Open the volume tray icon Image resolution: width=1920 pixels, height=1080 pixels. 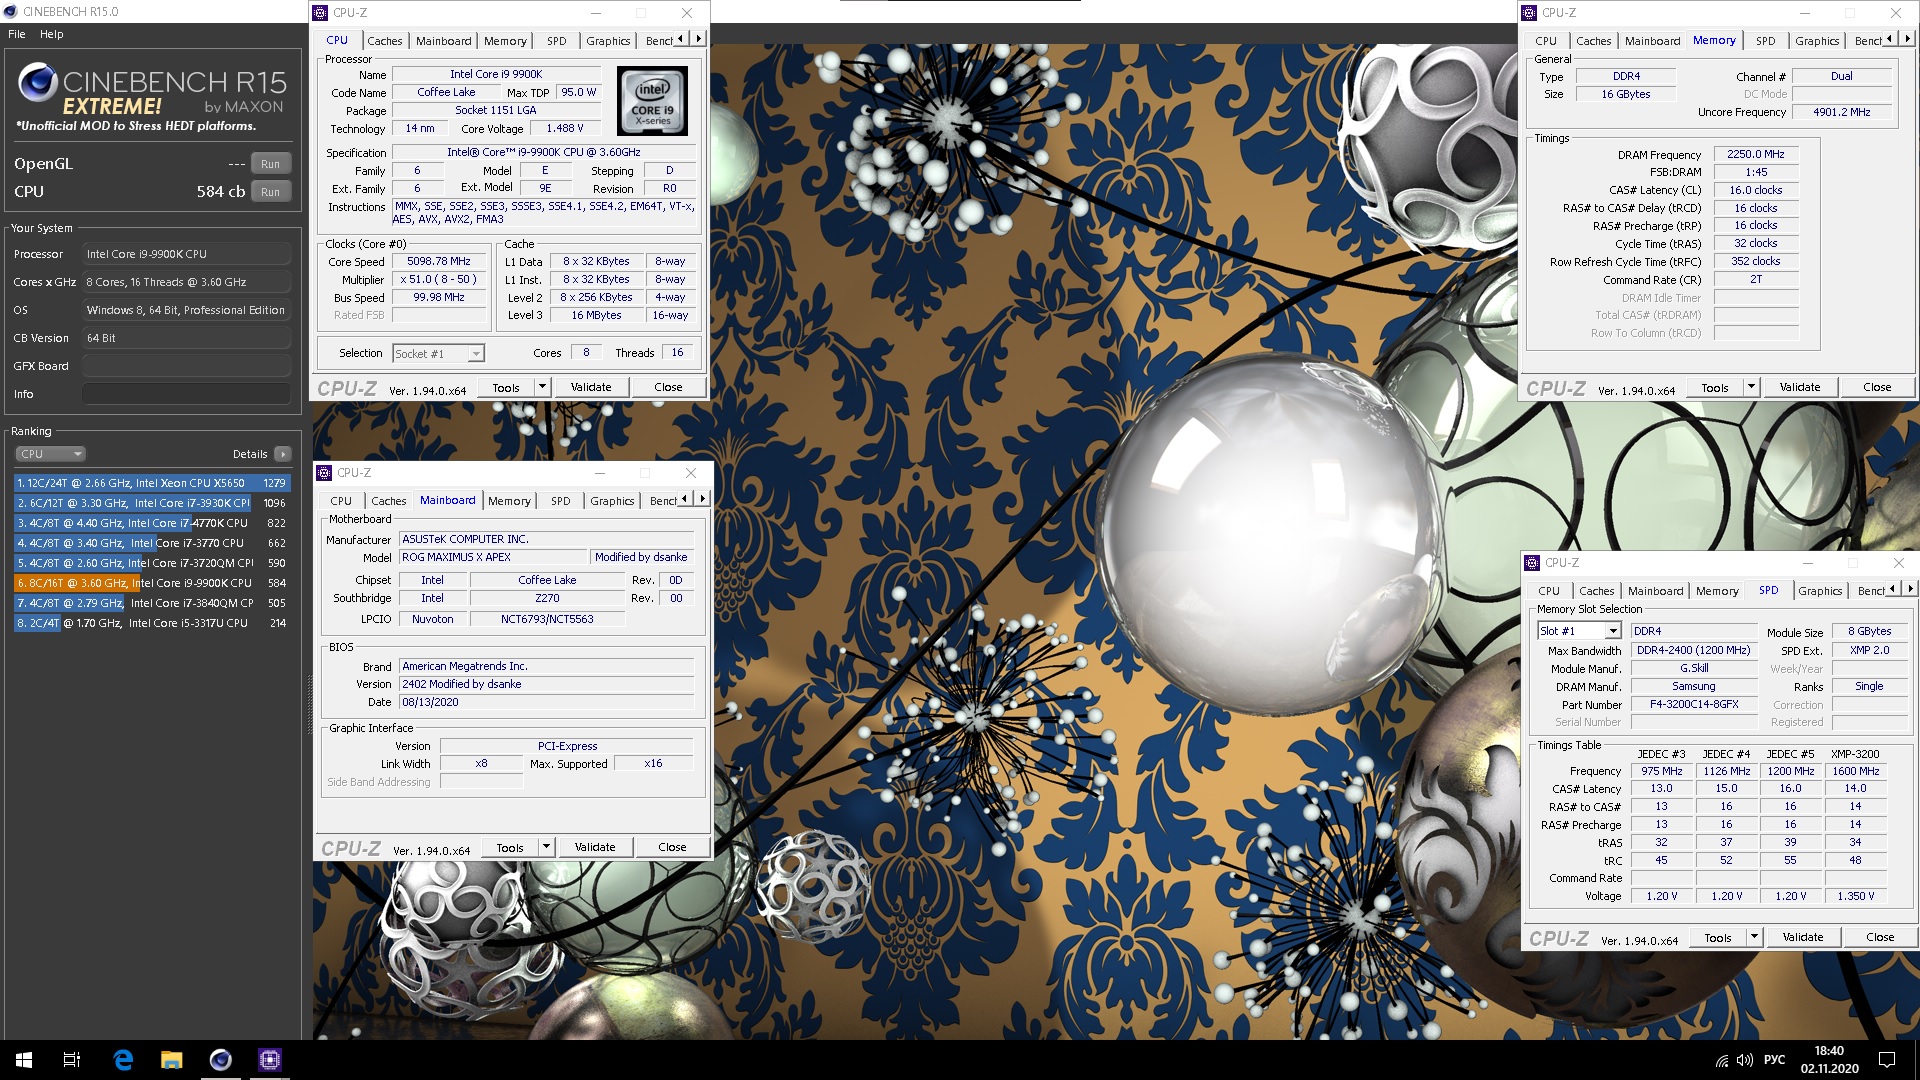[1745, 1060]
